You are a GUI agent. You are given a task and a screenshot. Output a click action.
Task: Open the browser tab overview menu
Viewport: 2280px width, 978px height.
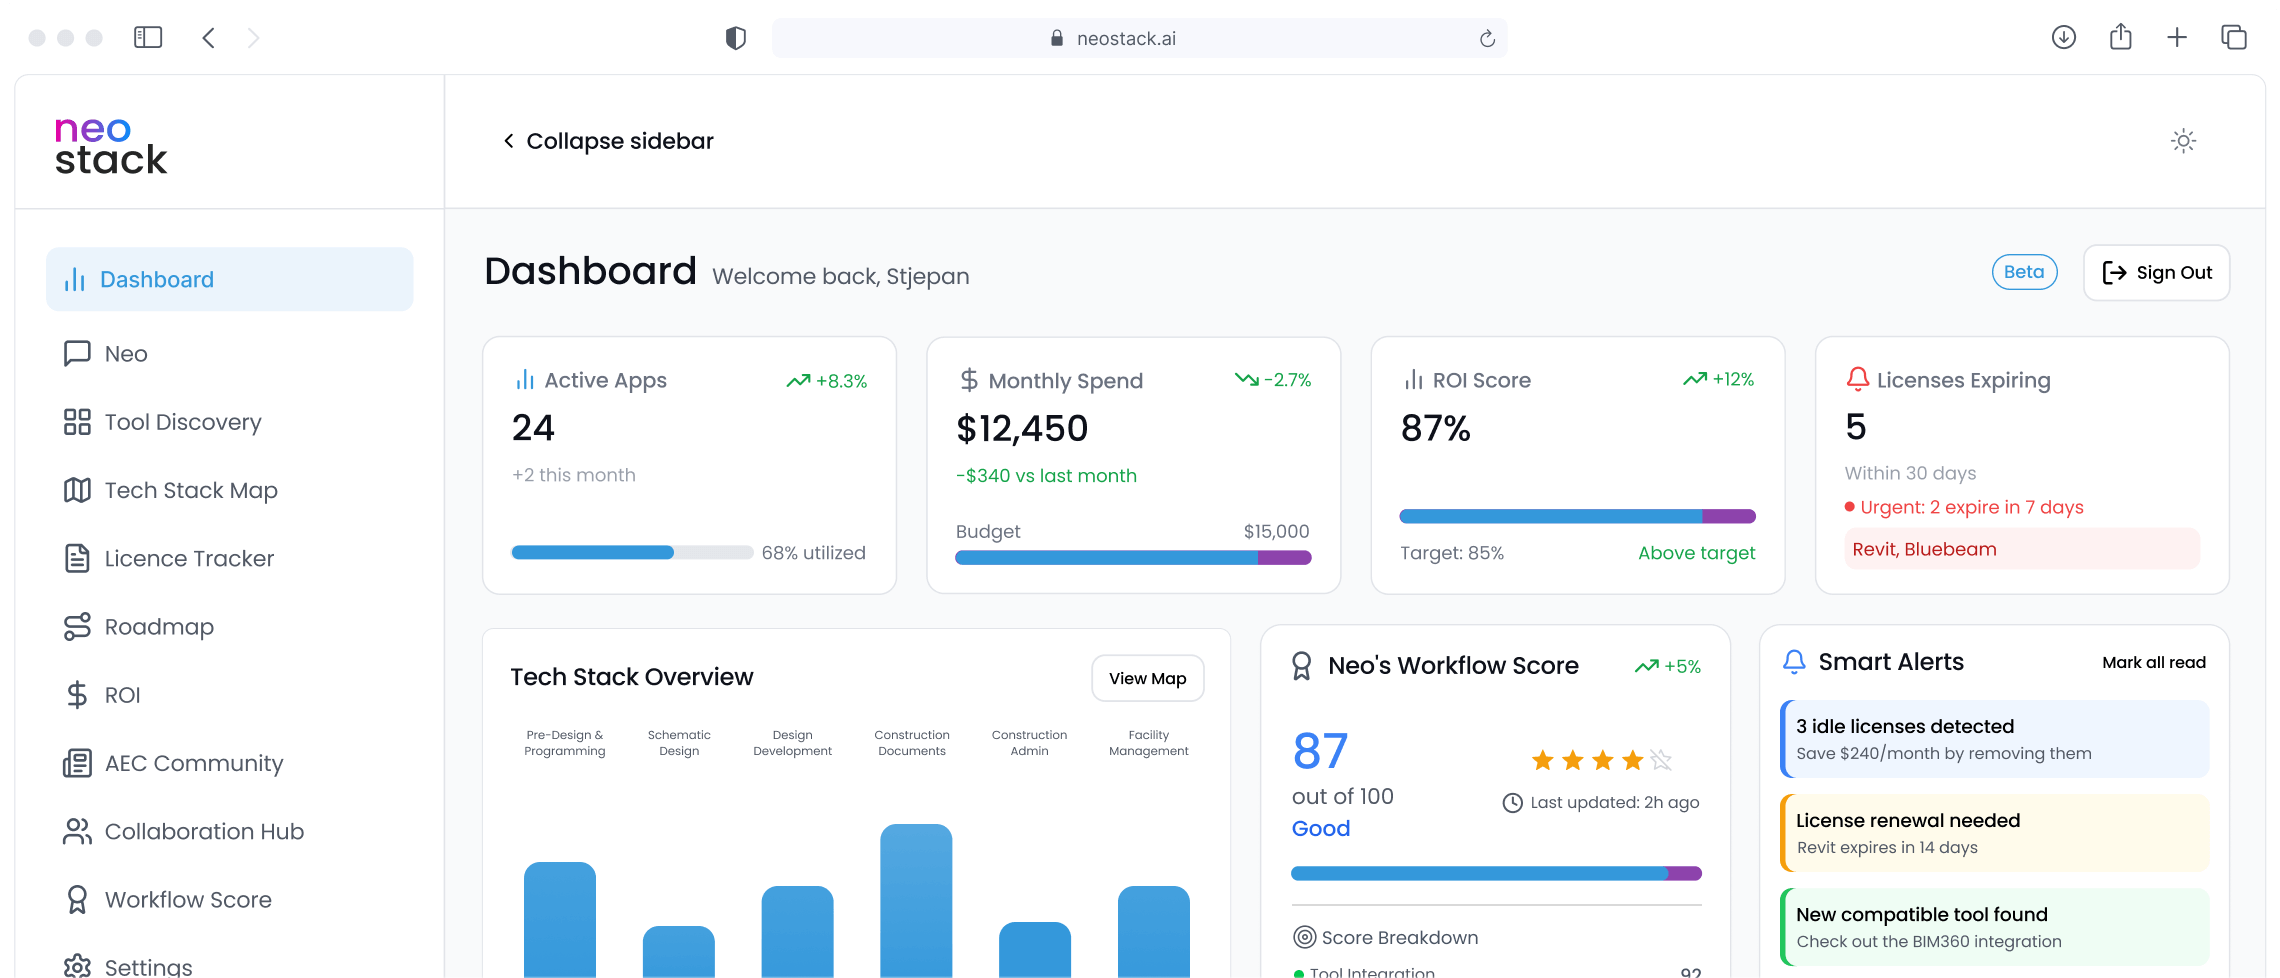pos(2234,37)
